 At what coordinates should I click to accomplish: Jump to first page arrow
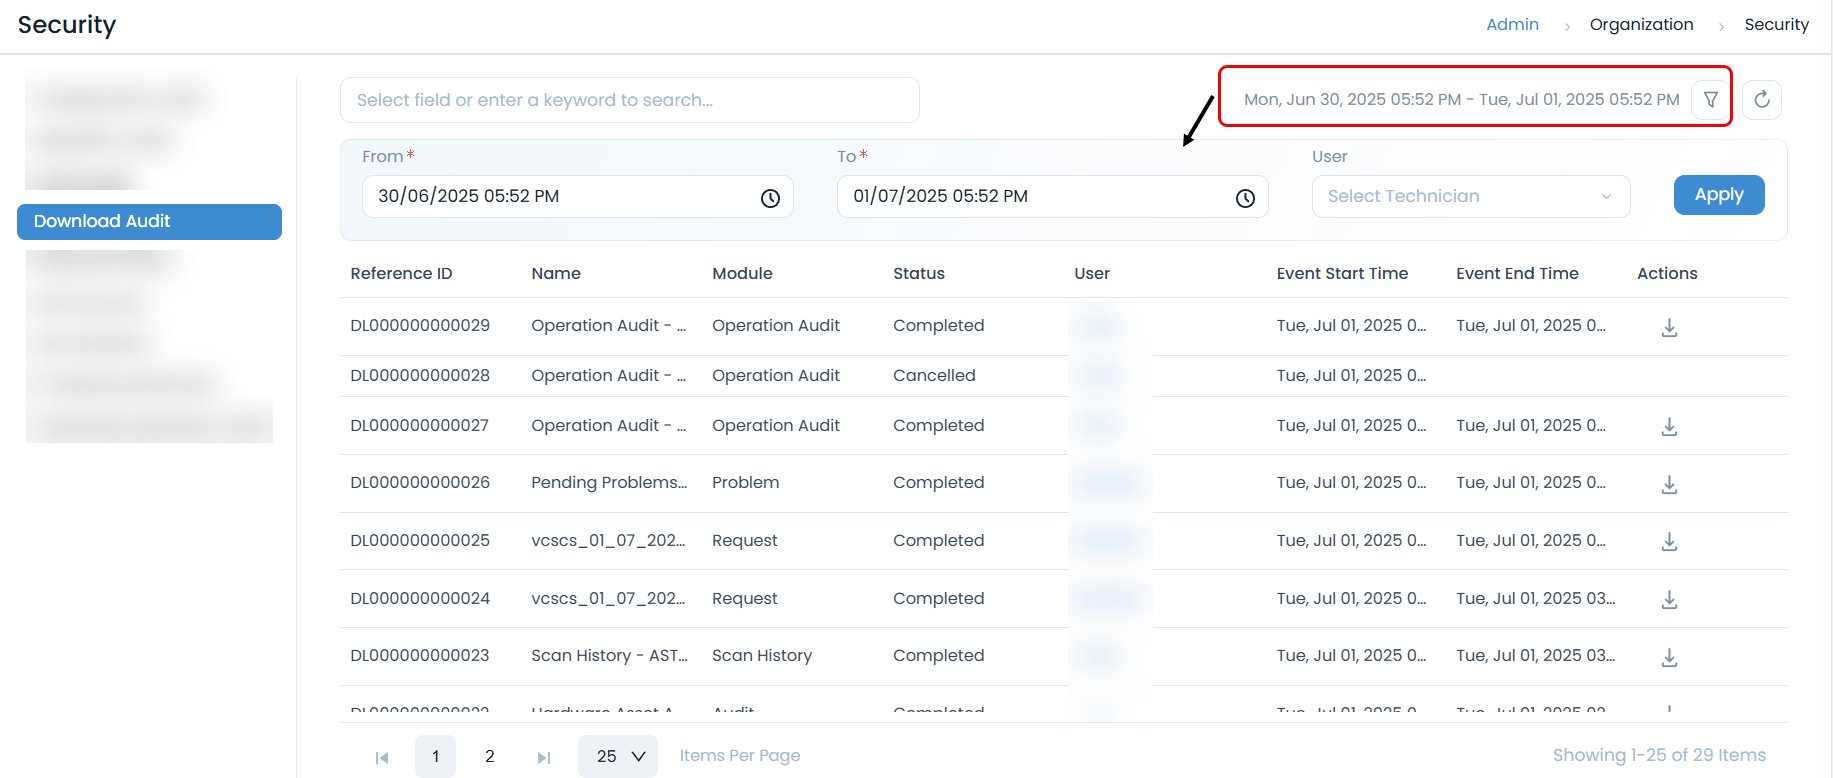pos(382,758)
